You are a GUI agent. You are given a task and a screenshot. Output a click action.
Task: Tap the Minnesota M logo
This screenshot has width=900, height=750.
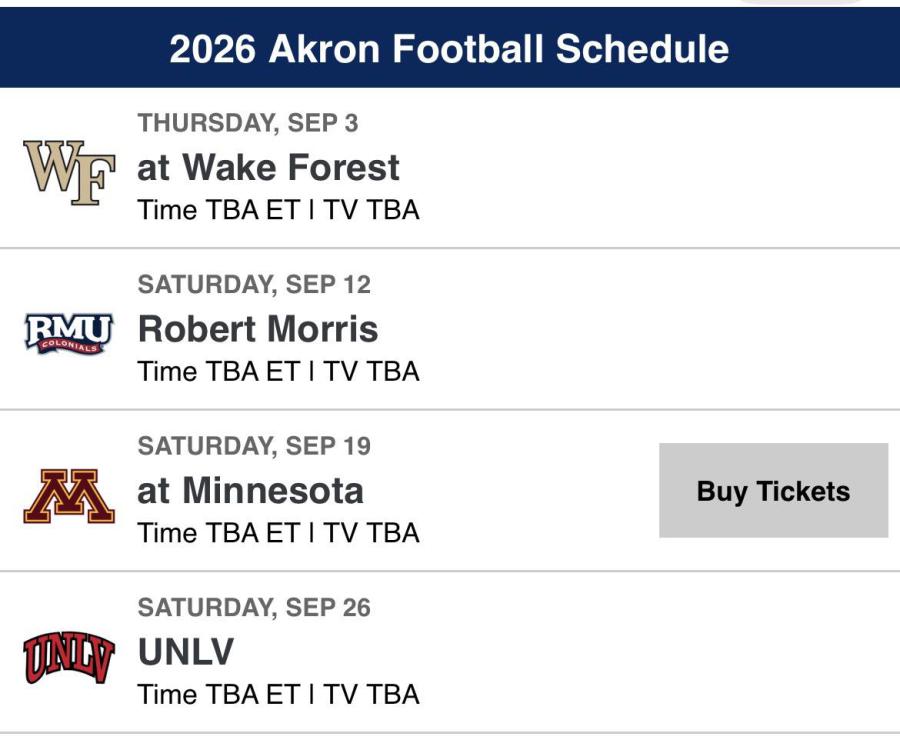(69, 497)
